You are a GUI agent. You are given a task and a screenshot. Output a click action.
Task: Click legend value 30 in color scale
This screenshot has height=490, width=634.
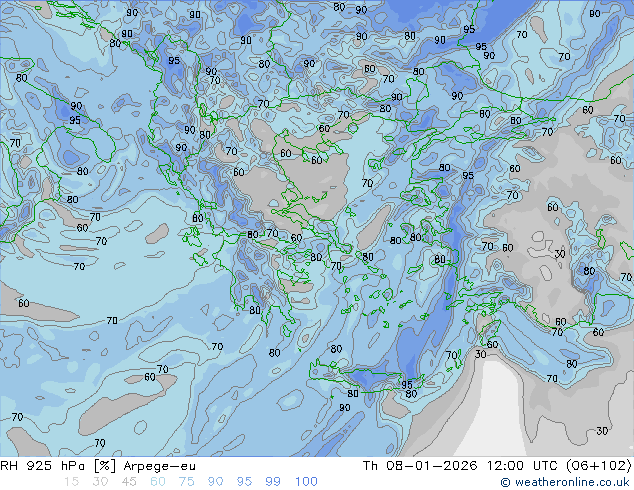point(100,482)
